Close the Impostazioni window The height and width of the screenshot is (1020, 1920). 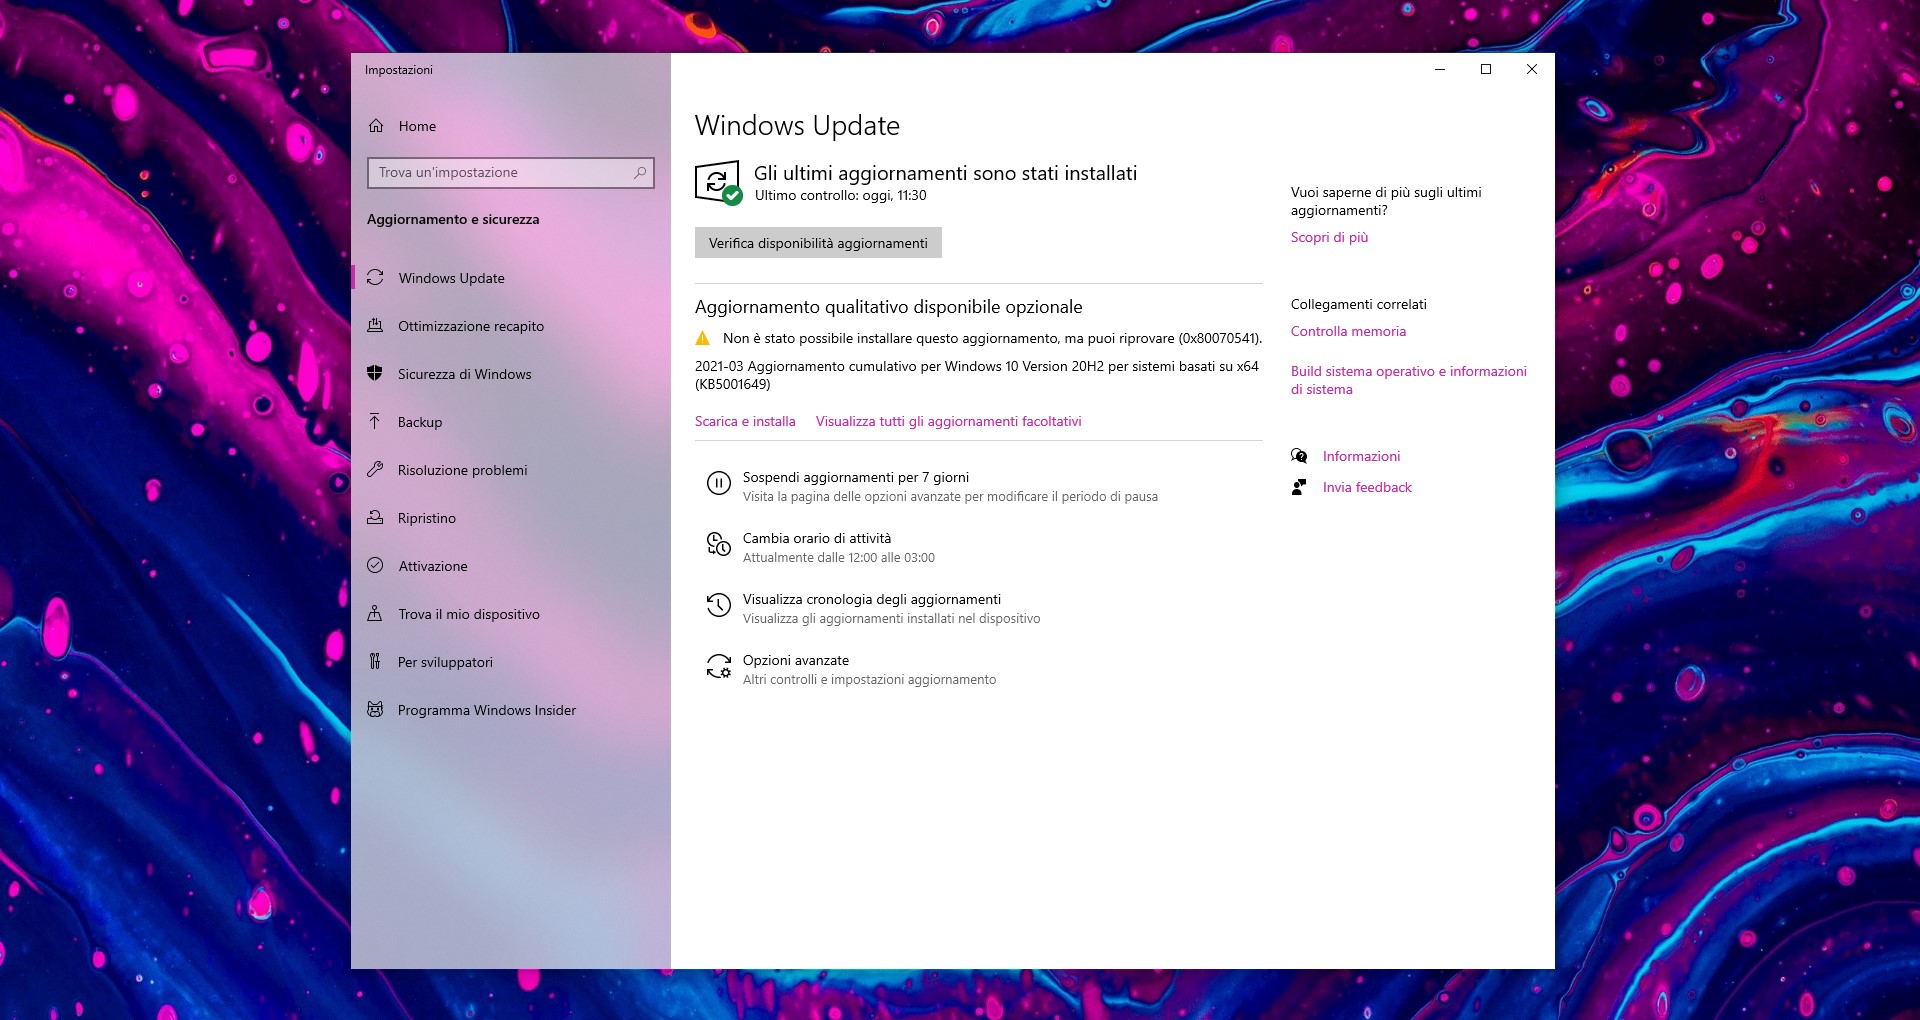click(1532, 69)
